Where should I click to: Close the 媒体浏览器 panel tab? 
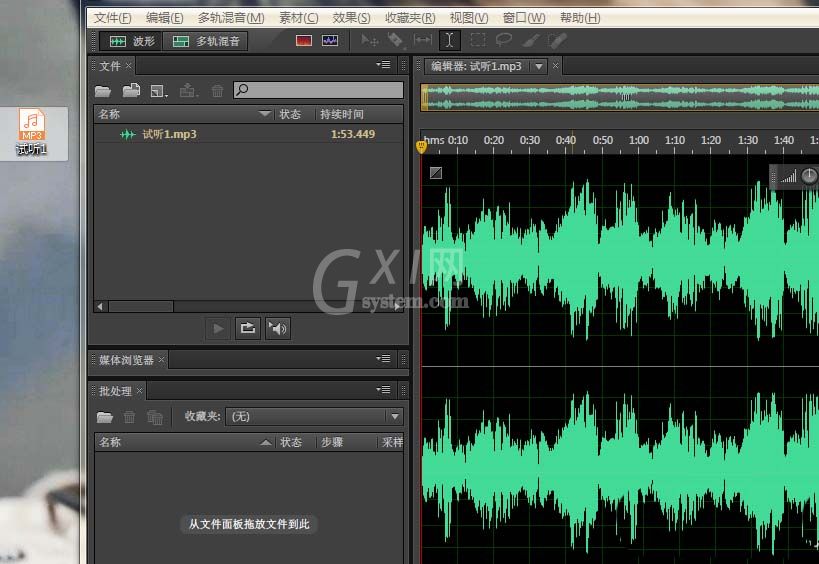161,360
